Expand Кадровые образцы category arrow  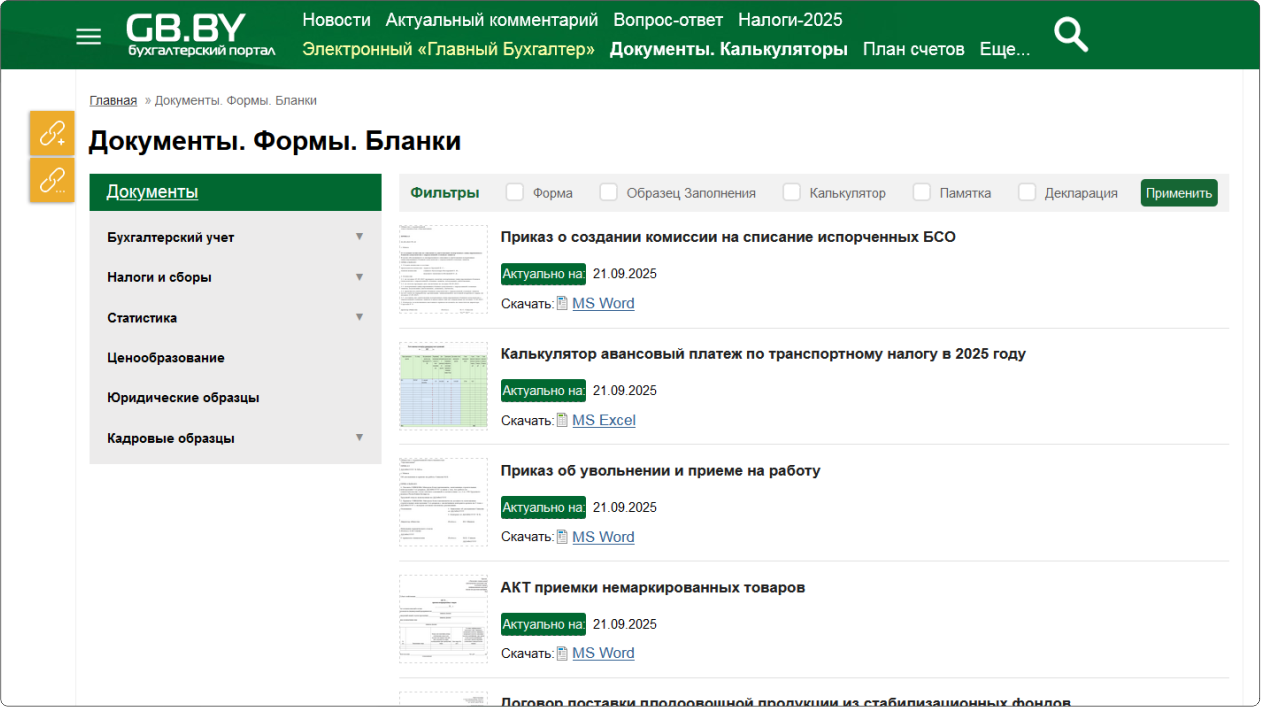[x=359, y=438]
